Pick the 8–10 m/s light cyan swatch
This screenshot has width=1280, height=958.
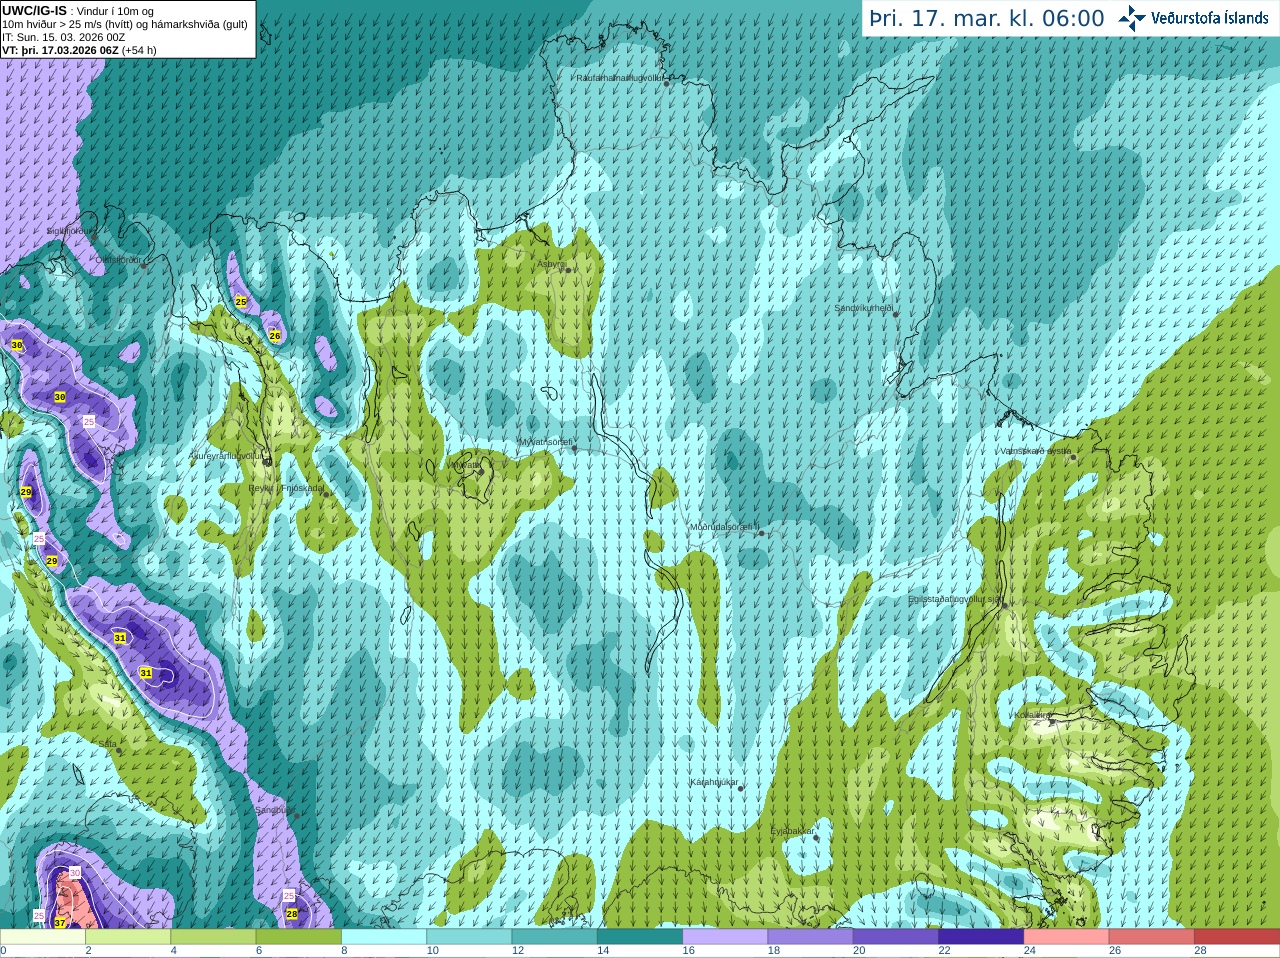(384, 937)
